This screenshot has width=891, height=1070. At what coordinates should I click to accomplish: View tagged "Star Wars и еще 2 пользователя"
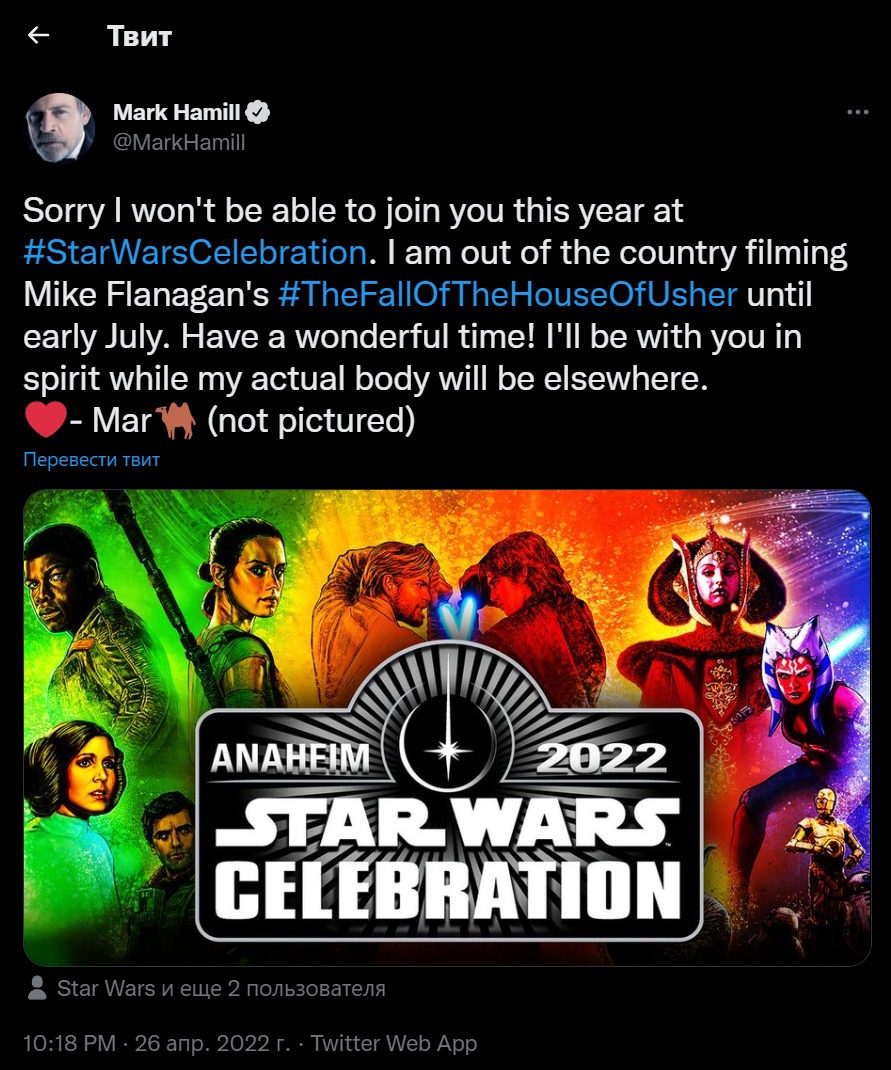tap(221, 988)
